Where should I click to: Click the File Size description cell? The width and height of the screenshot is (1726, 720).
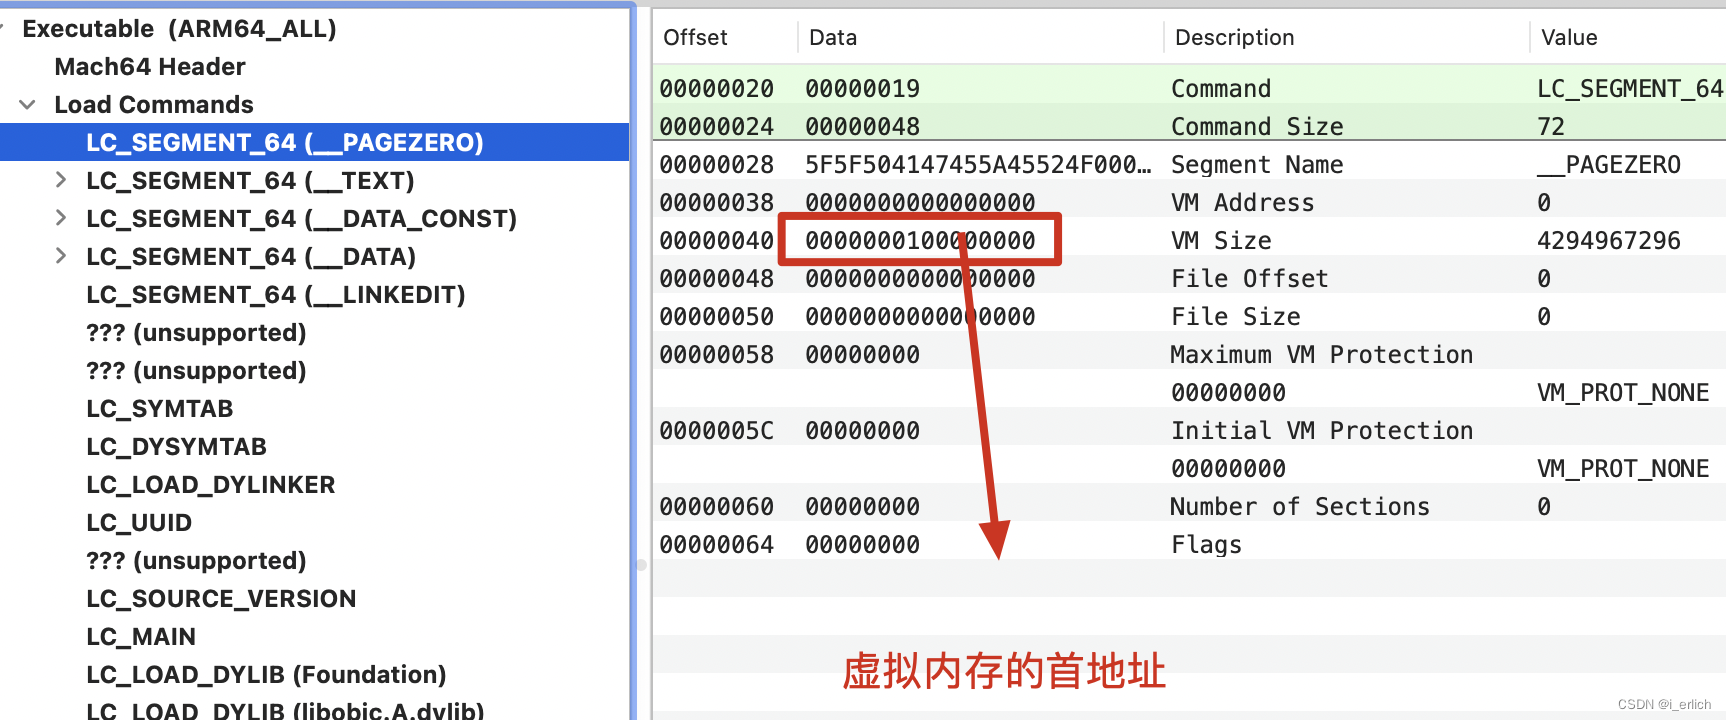(1236, 317)
